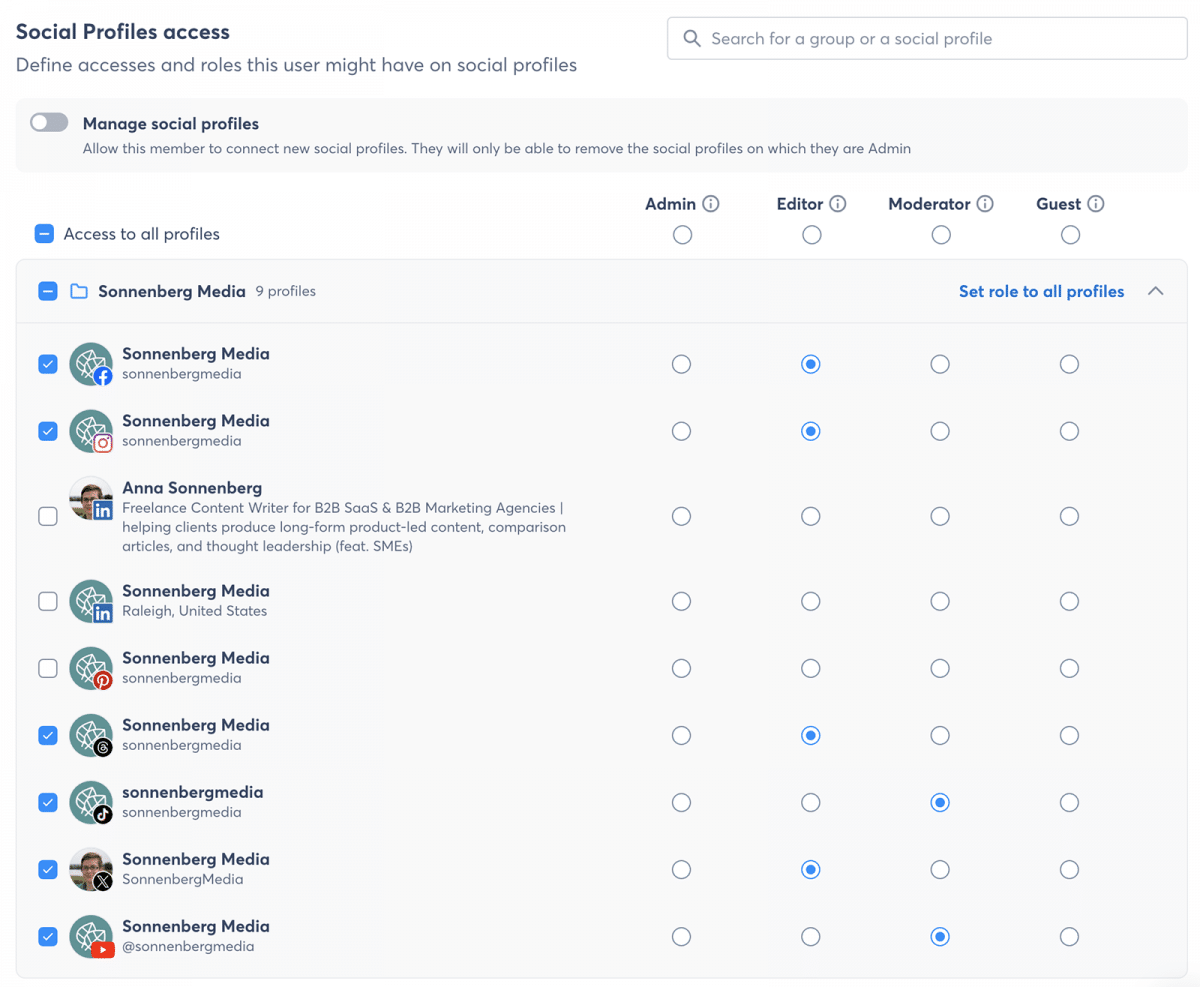
Task: Click the Sonnenberg Media folder icon
Action: (x=79, y=292)
